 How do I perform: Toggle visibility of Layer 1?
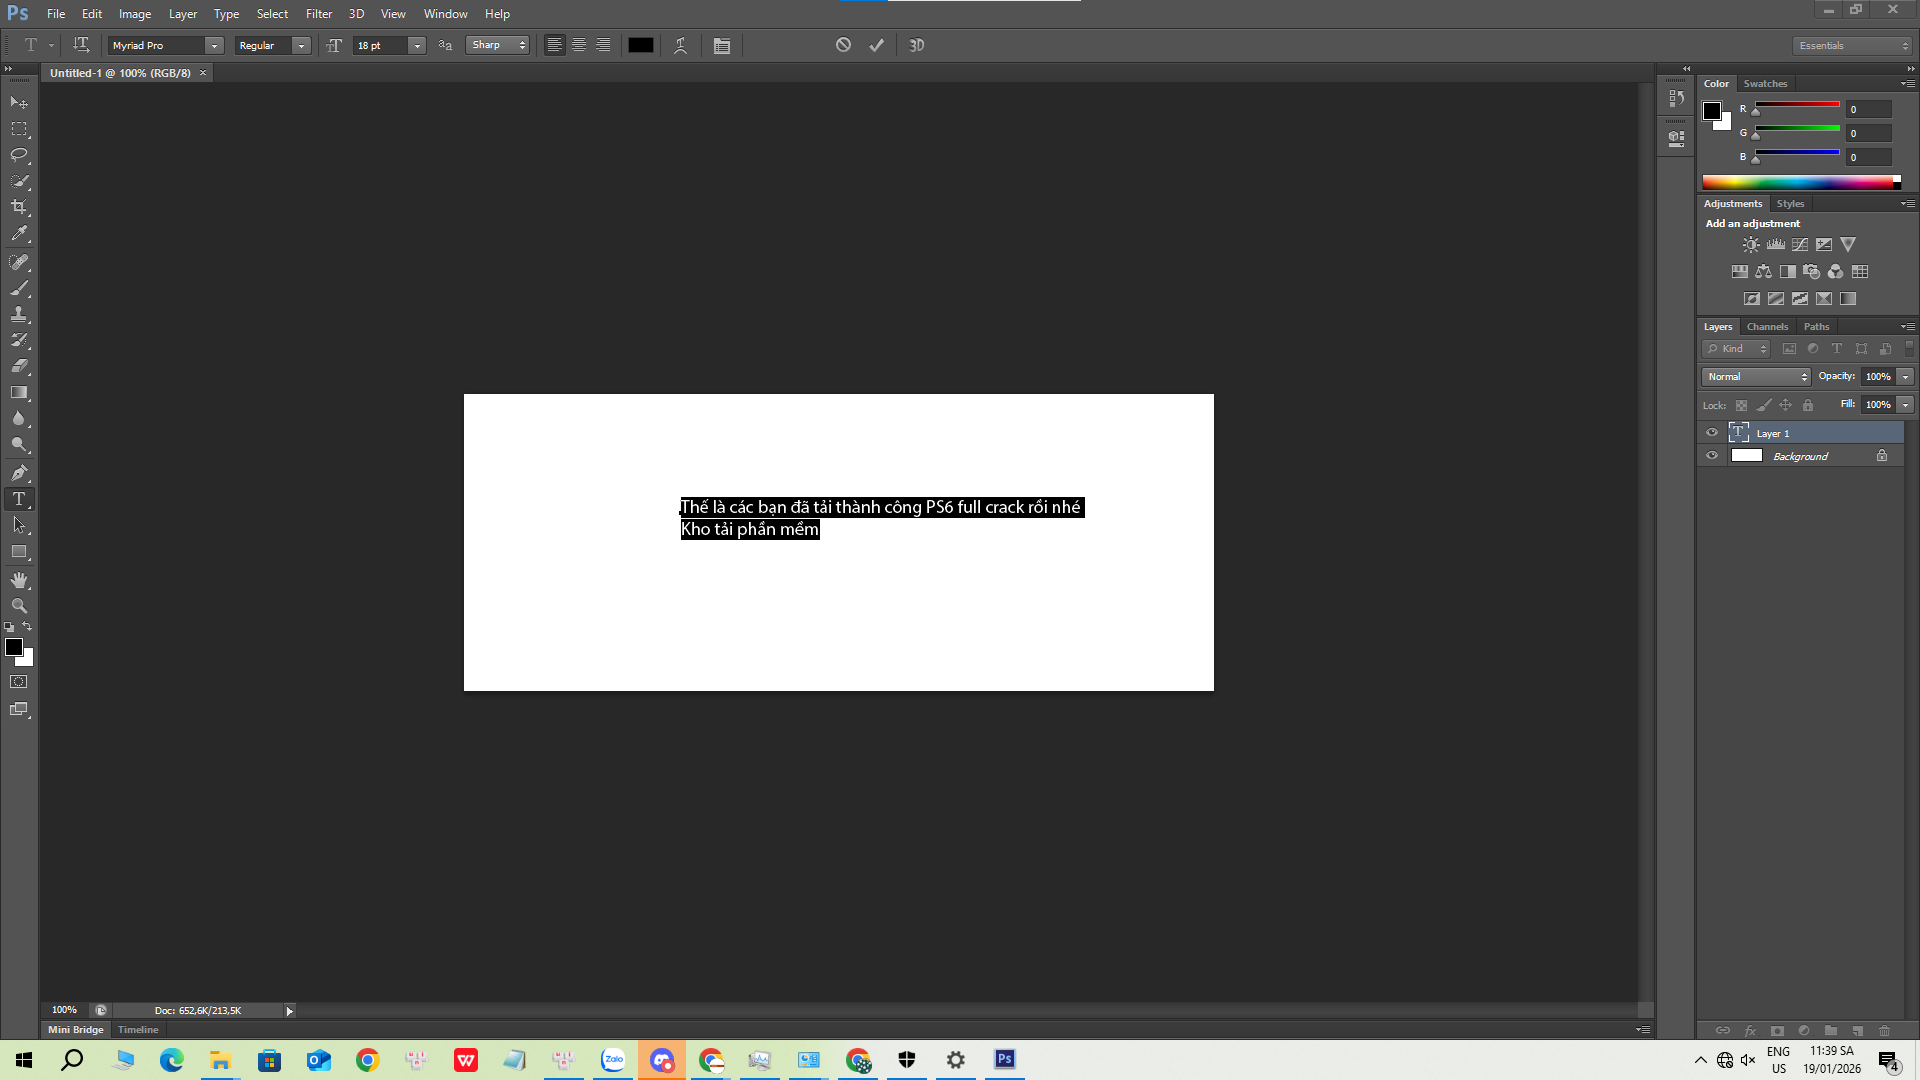tap(1711, 432)
